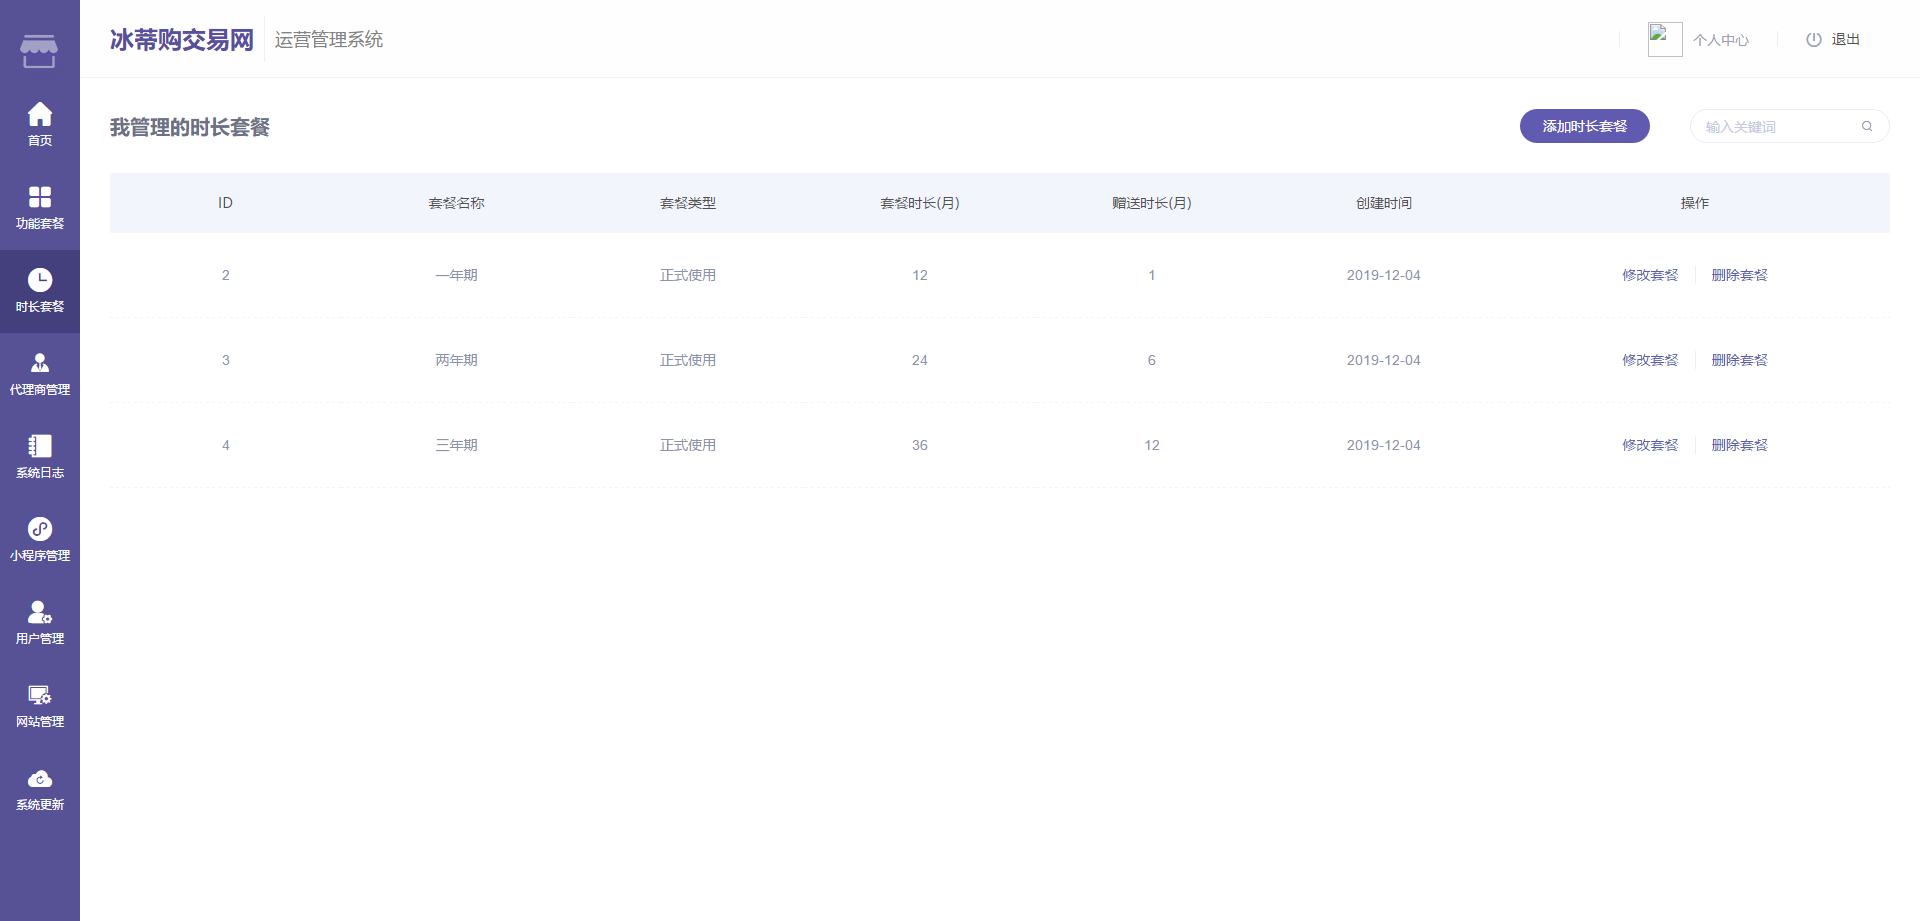Open 代理商管理 sidebar icon
Screen dimensions: 1920x921
tap(40, 363)
